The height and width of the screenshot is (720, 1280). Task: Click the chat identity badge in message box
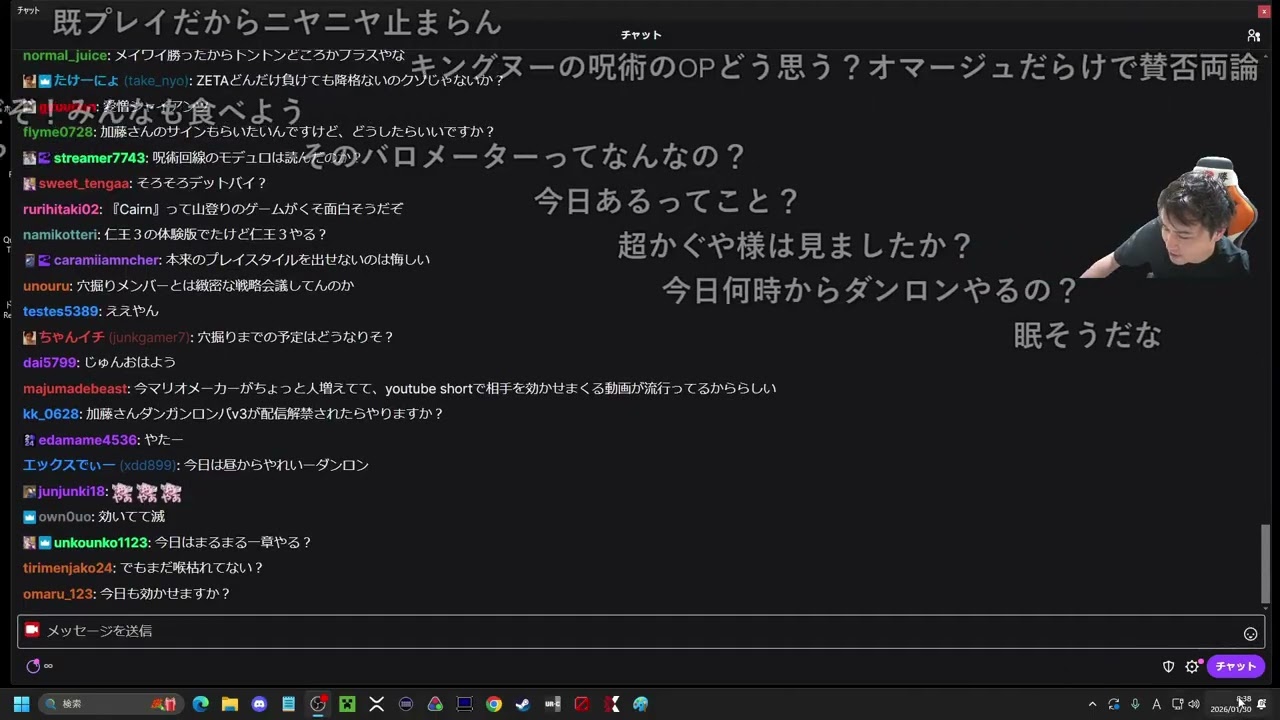(x=32, y=630)
